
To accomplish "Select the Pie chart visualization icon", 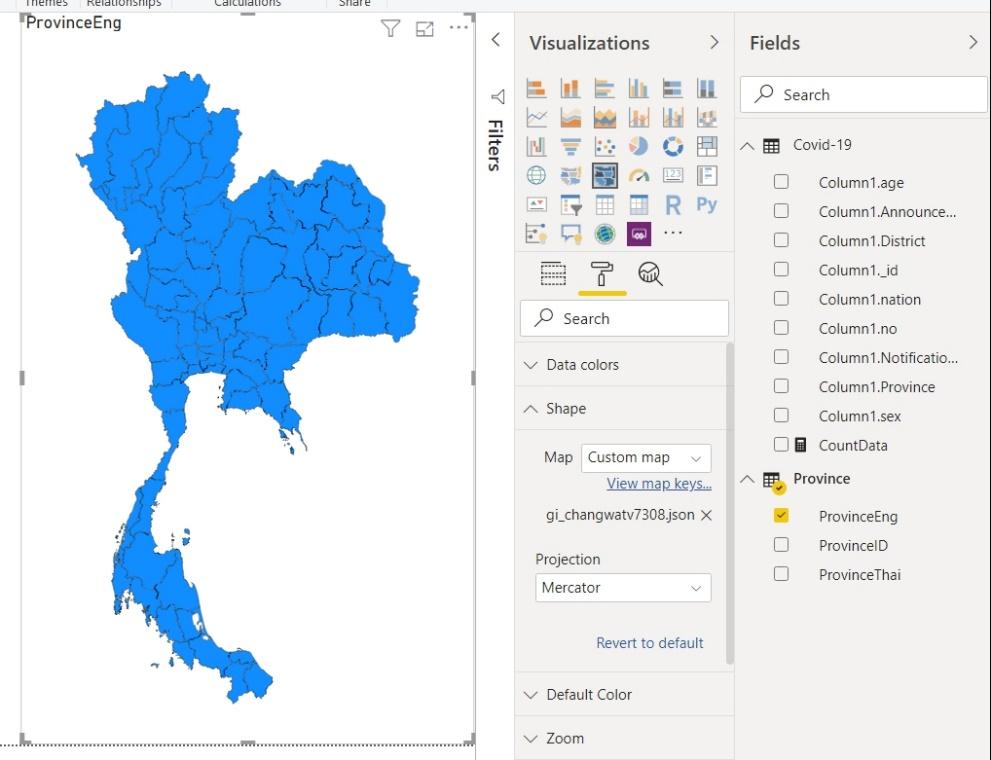I will click(636, 147).
